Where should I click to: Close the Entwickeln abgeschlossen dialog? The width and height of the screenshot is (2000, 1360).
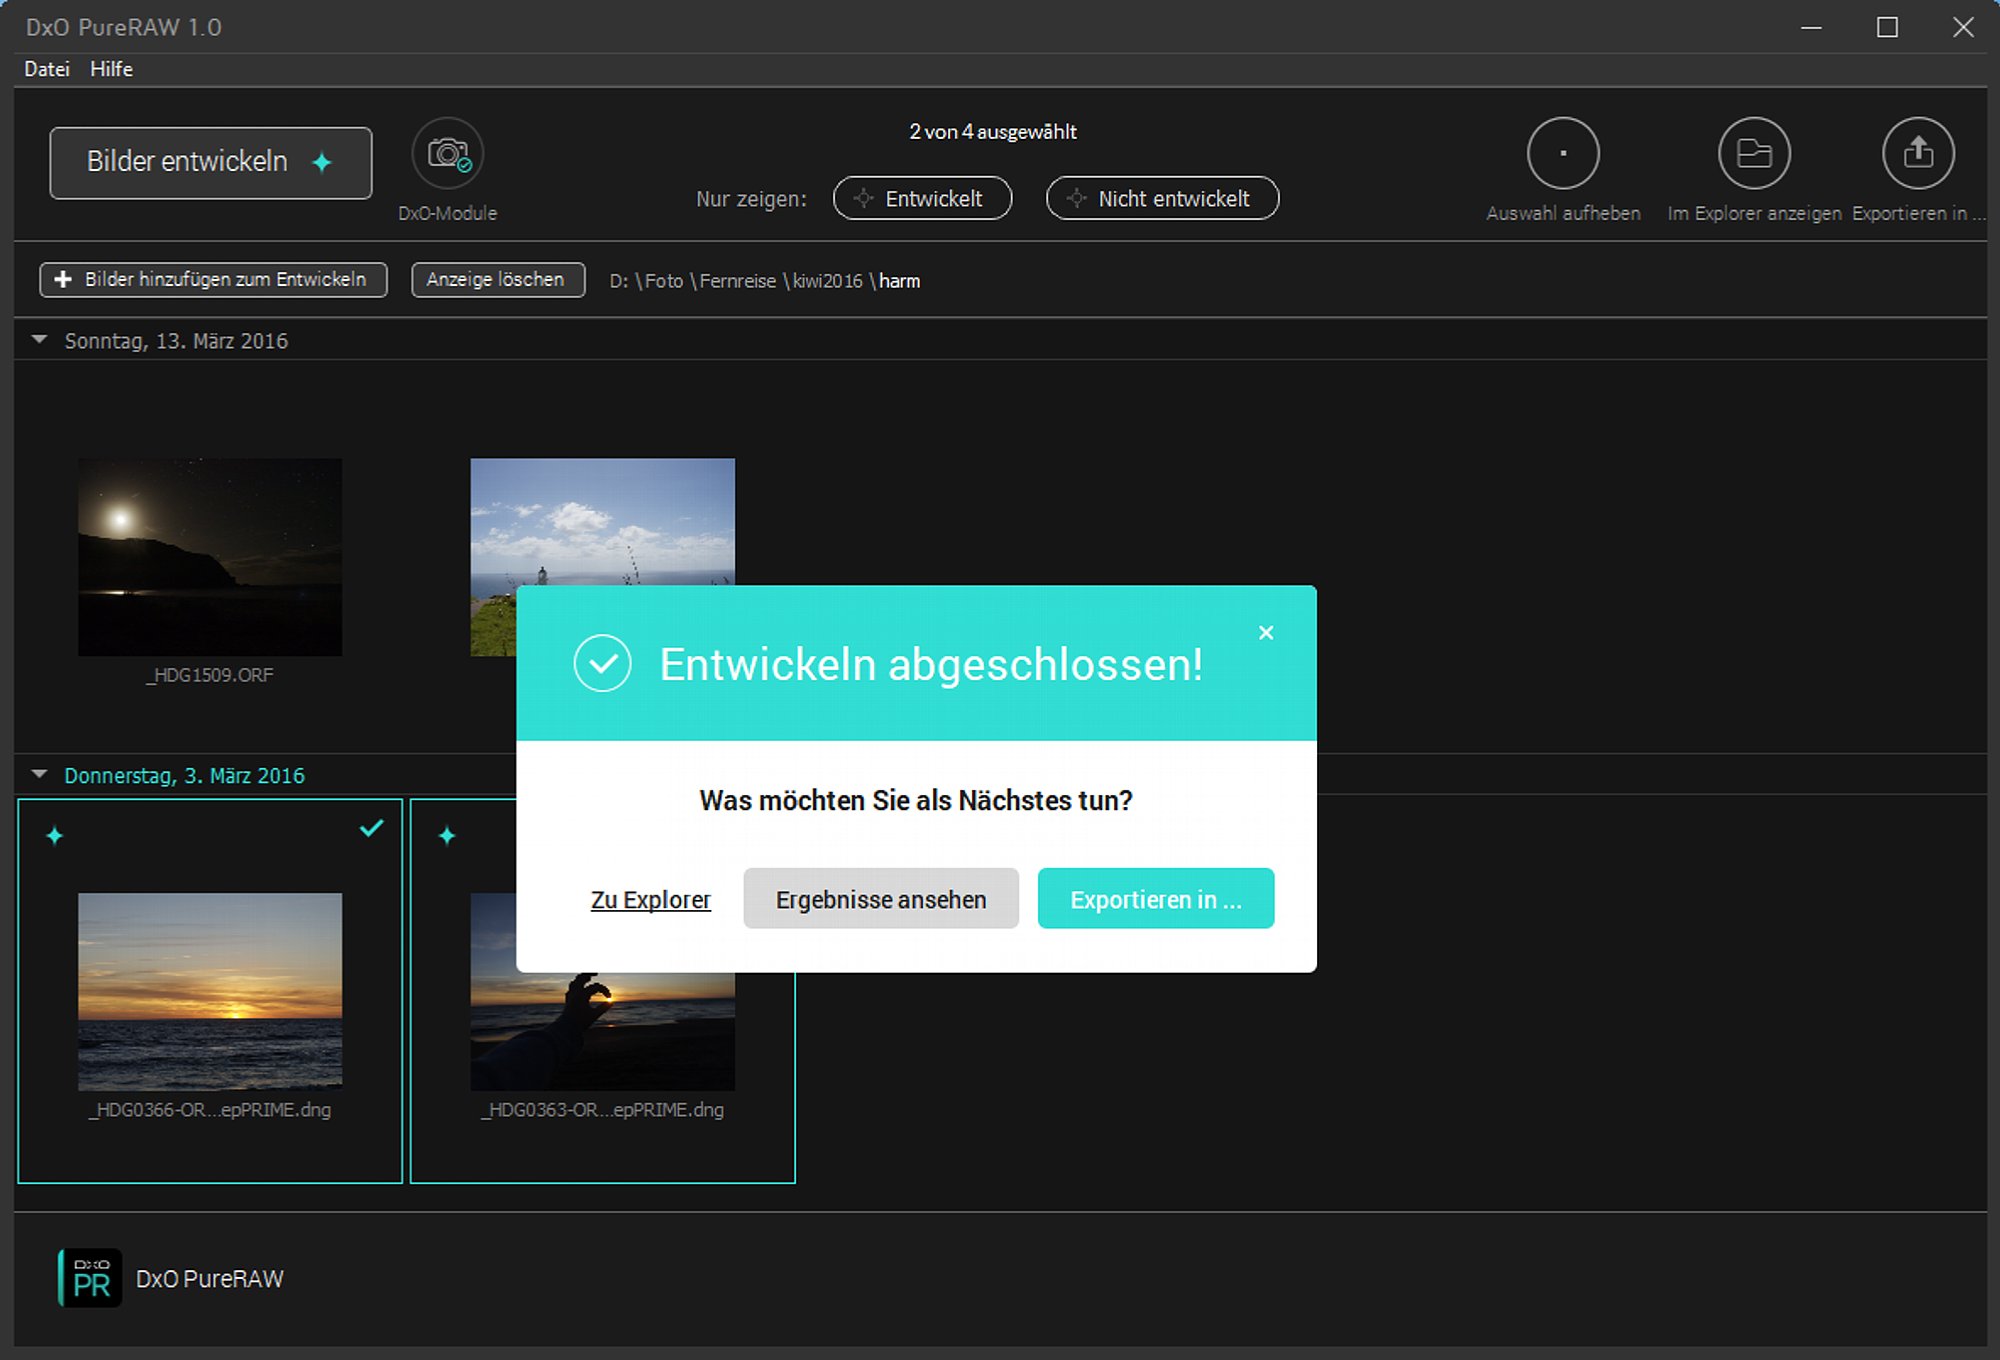tap(1266, 633)
